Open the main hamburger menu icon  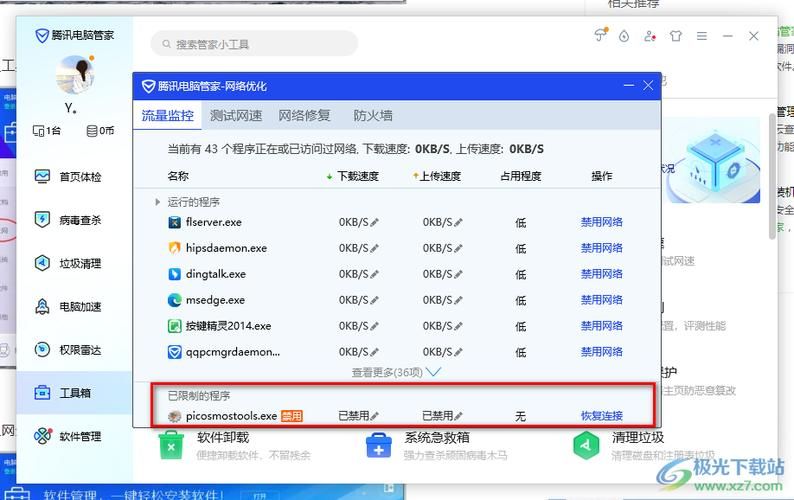click(x=702, y=36)
